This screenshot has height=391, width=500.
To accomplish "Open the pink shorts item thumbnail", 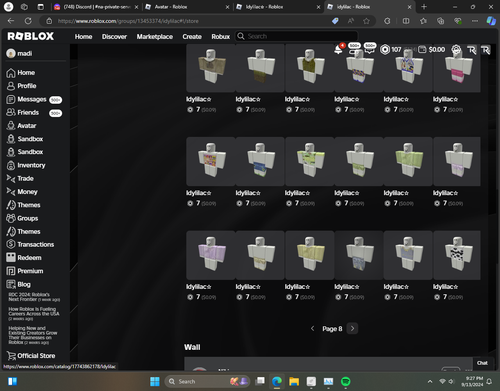I will pos(457,68).
